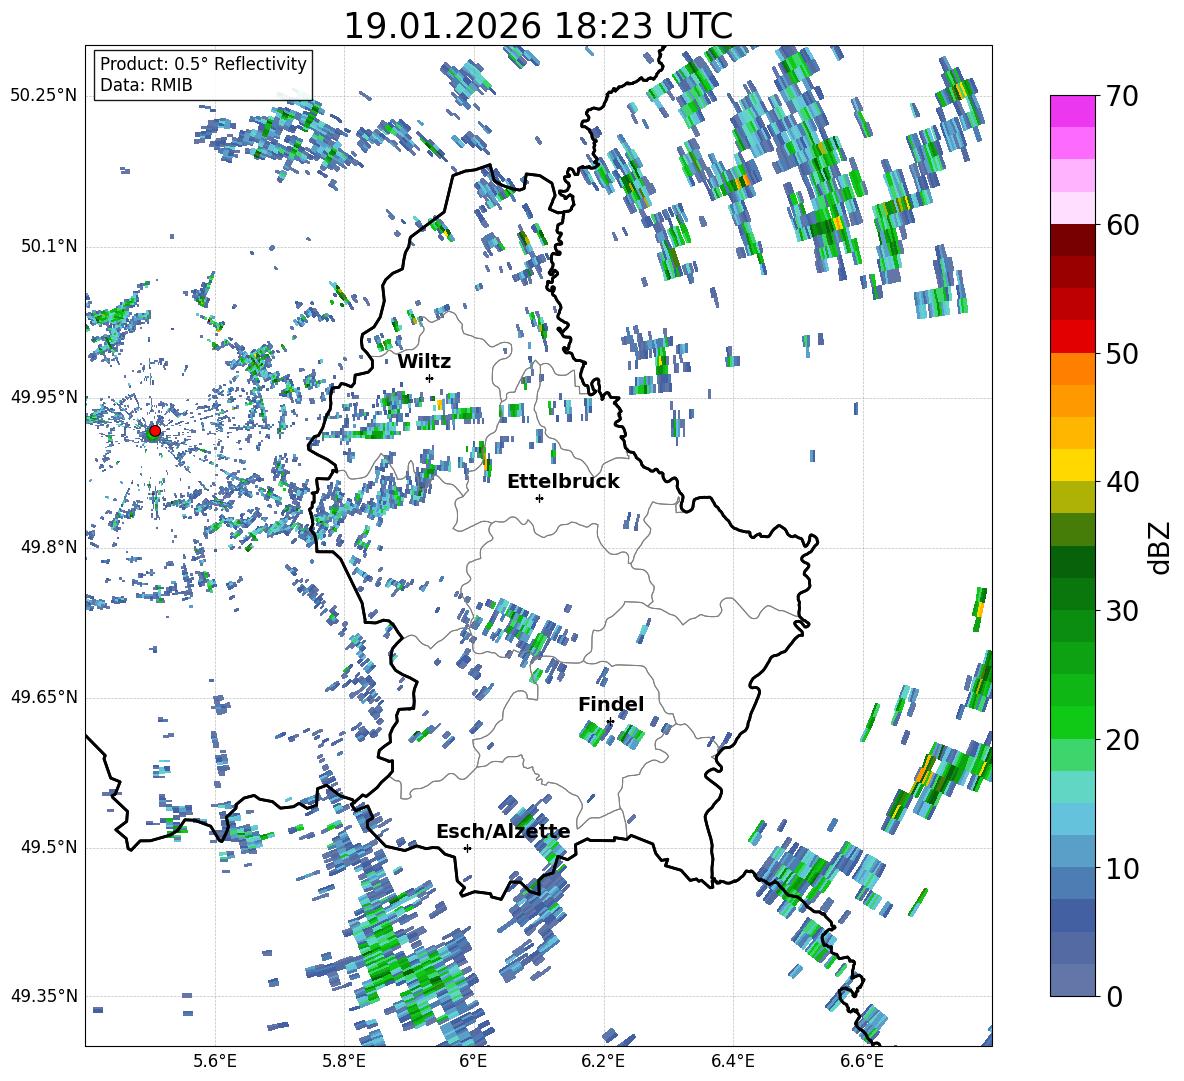Select the Wiltz city label

(424, 362)
